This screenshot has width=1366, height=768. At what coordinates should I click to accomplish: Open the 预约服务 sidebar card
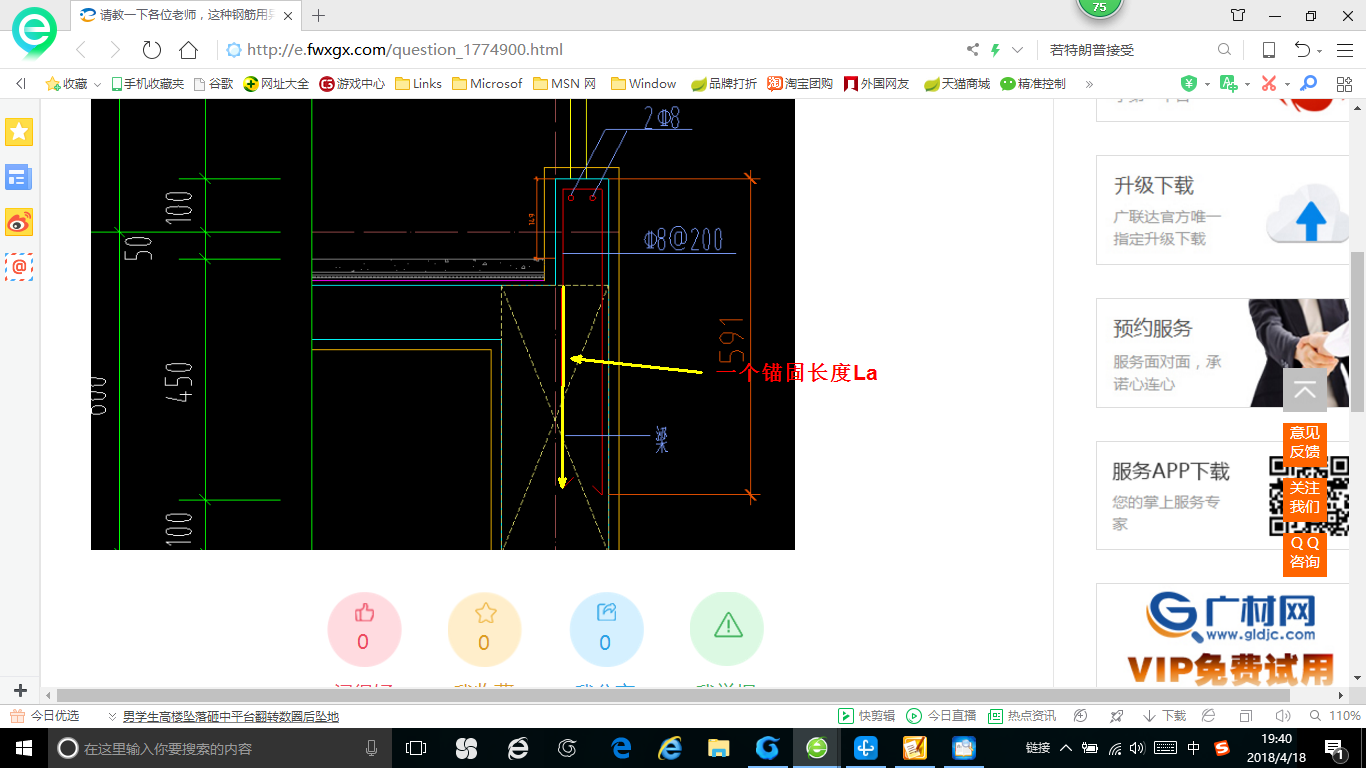(x=1222, y=353)
